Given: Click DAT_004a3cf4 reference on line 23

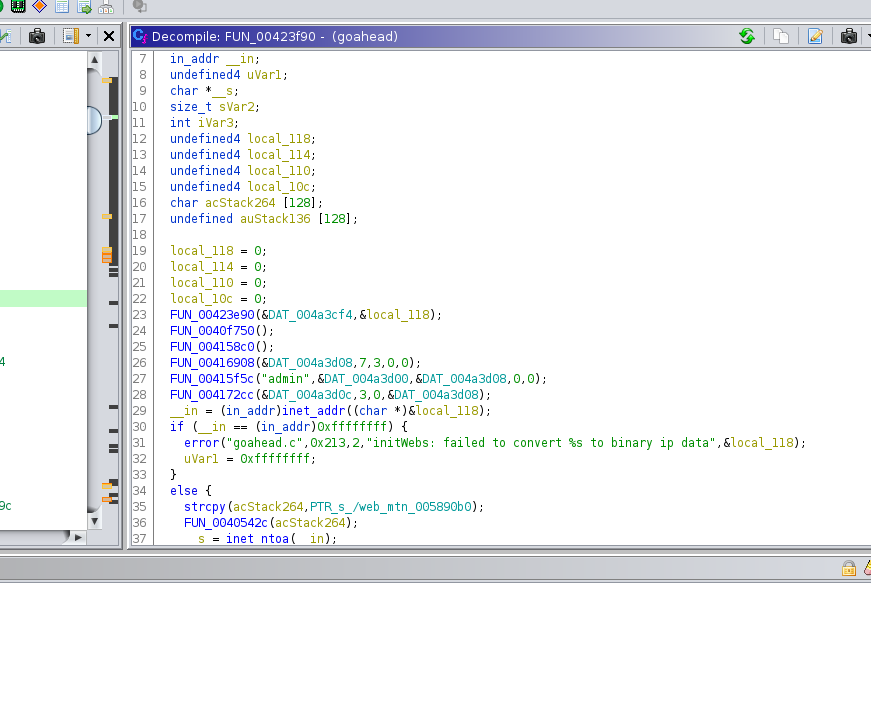Looking at the screenshot, I should coord(311,315).
